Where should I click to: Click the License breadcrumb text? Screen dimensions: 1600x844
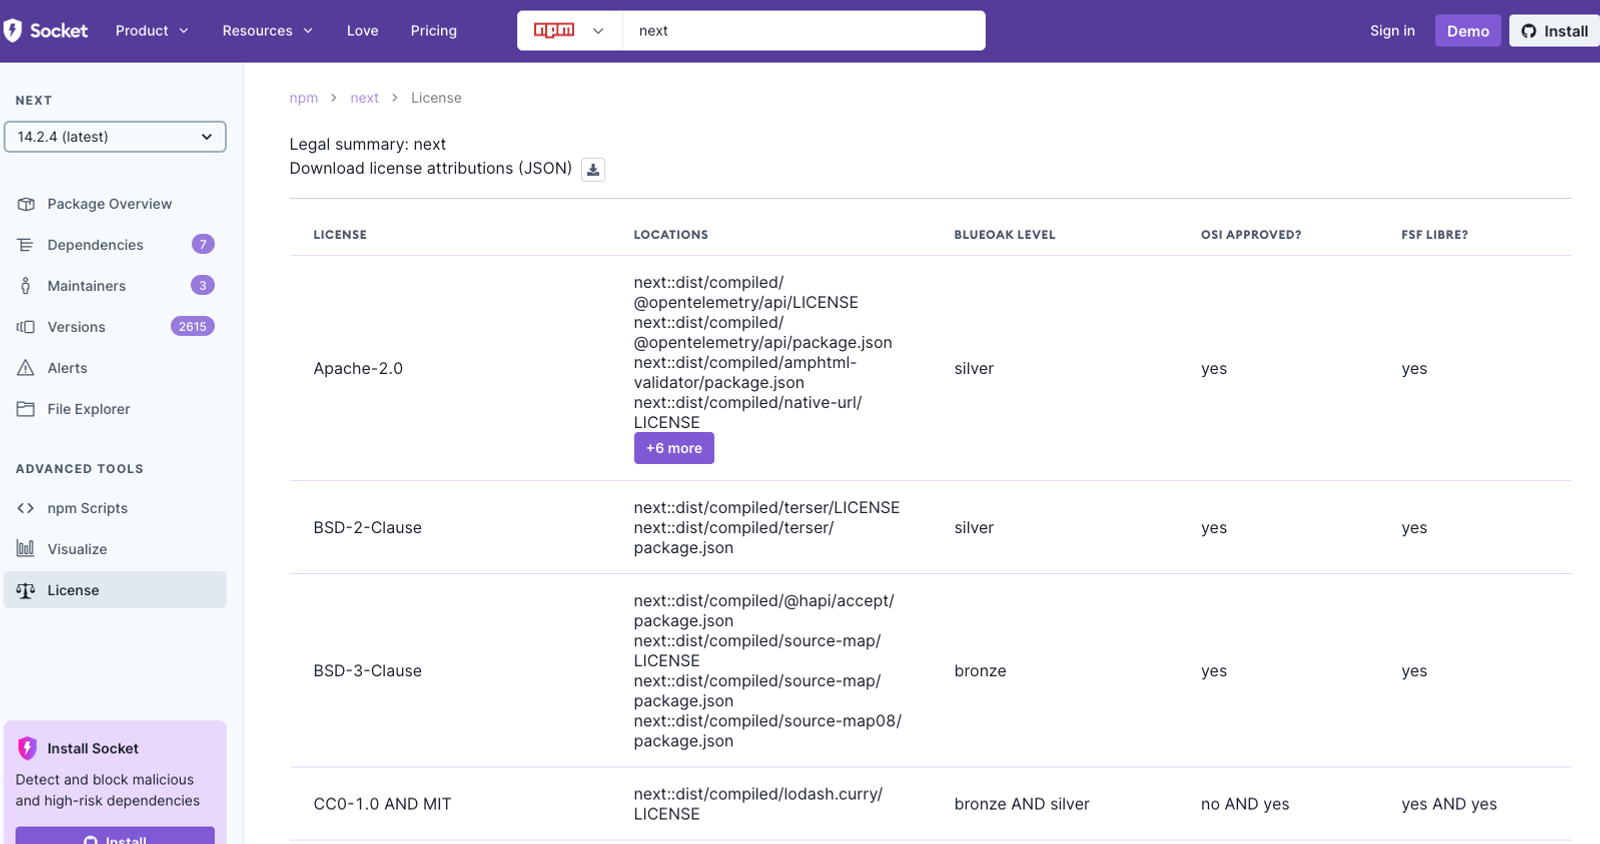[436, 98]
